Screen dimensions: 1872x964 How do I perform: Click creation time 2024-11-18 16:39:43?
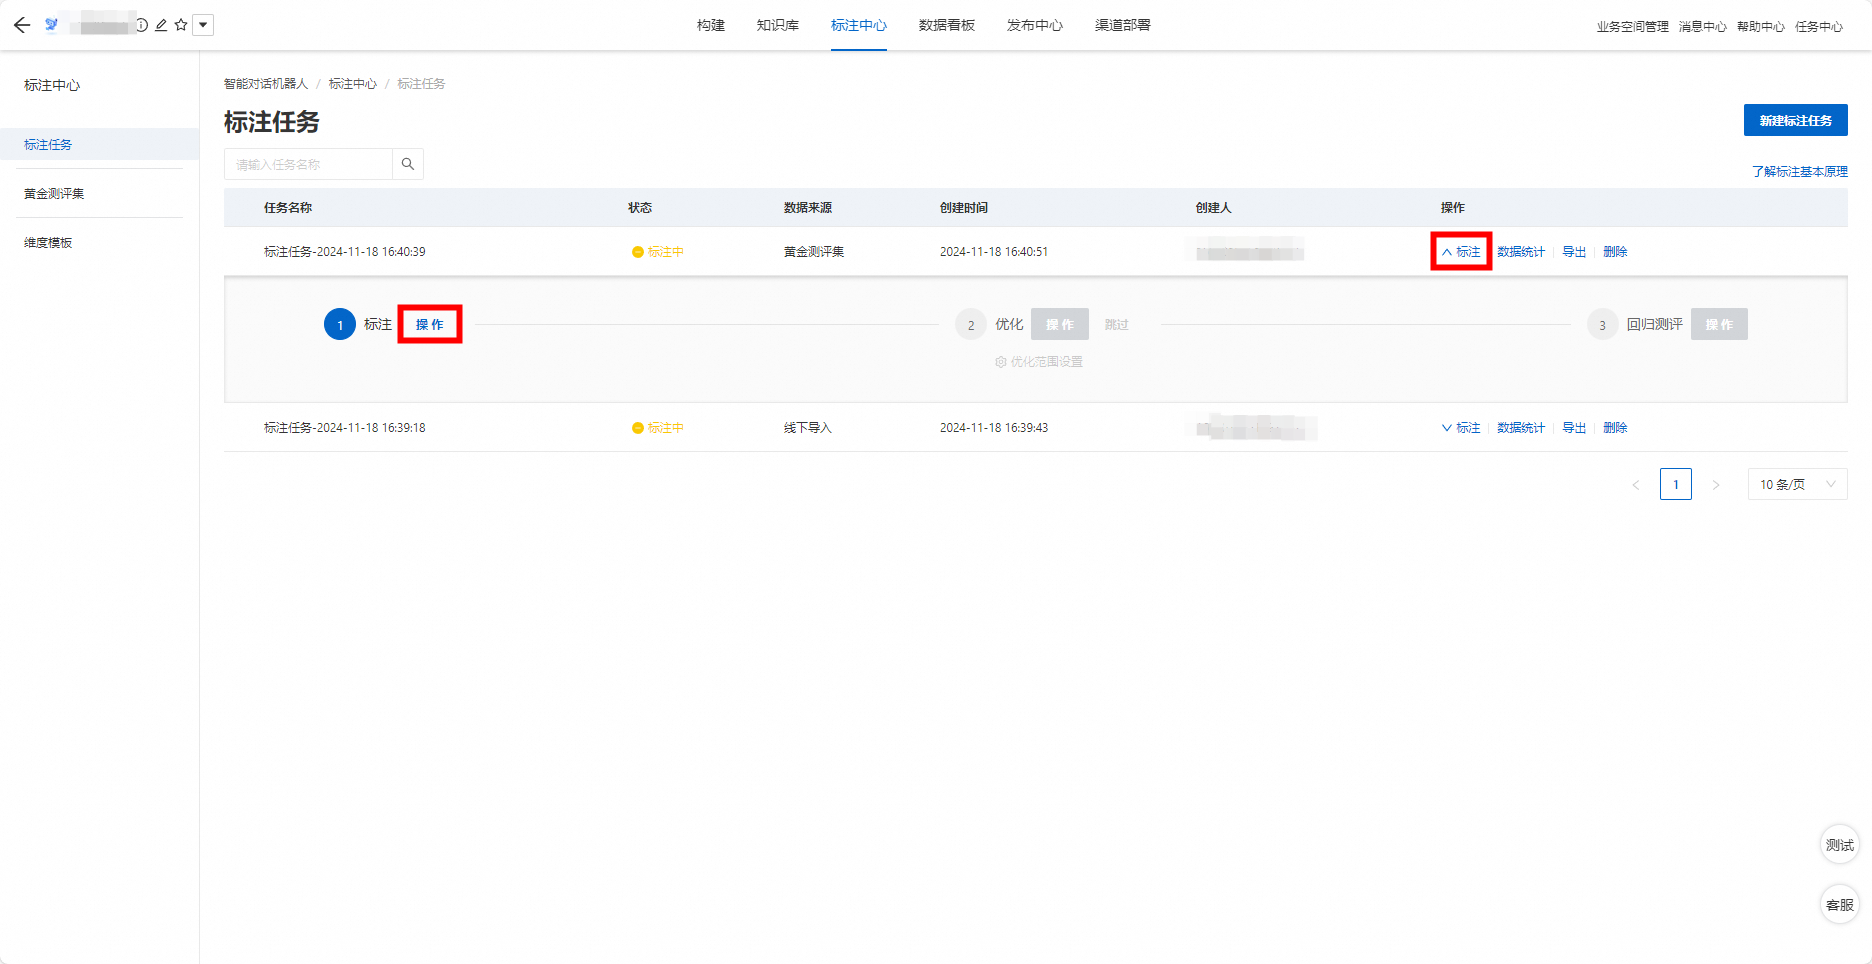click(994, 428)
